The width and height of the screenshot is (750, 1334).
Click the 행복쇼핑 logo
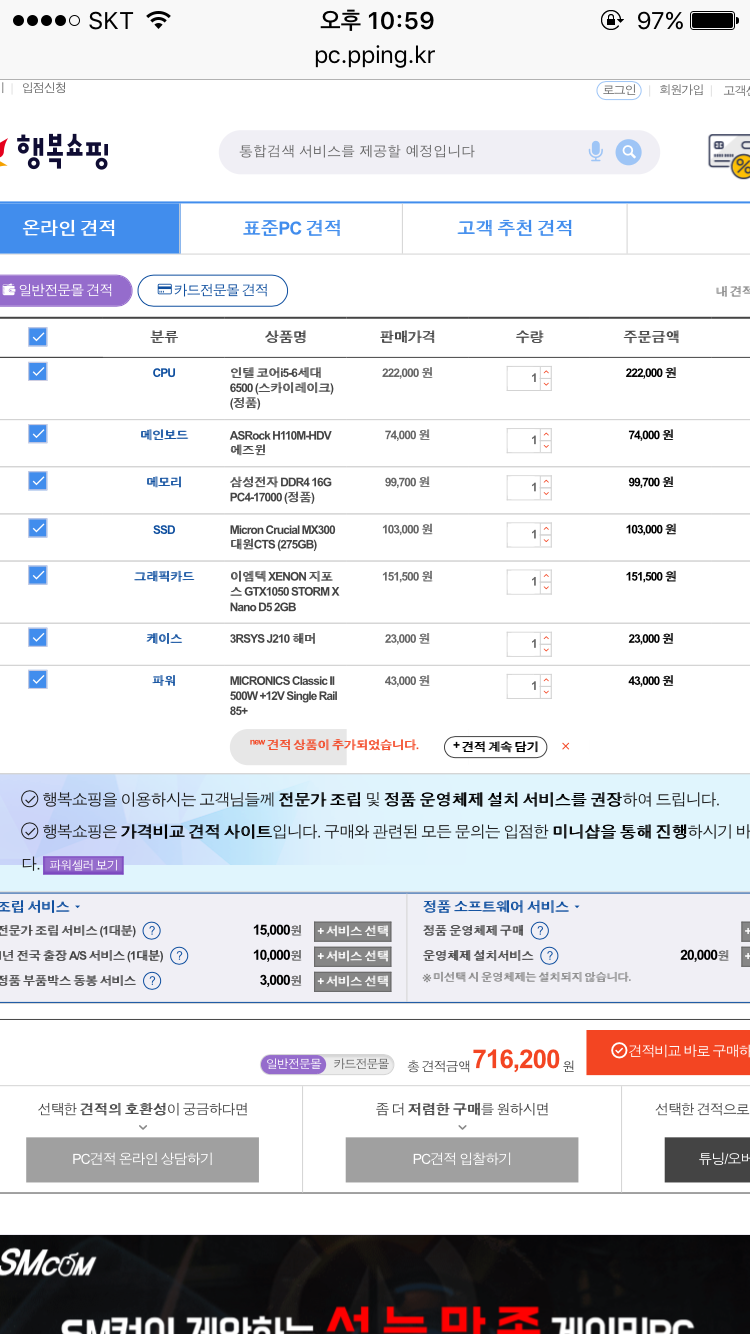click(x=56, y=152)
